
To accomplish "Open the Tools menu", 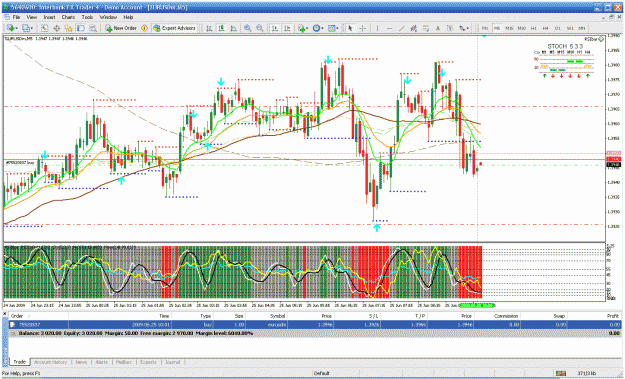I will pyautogui.click(x=87, y=17).
